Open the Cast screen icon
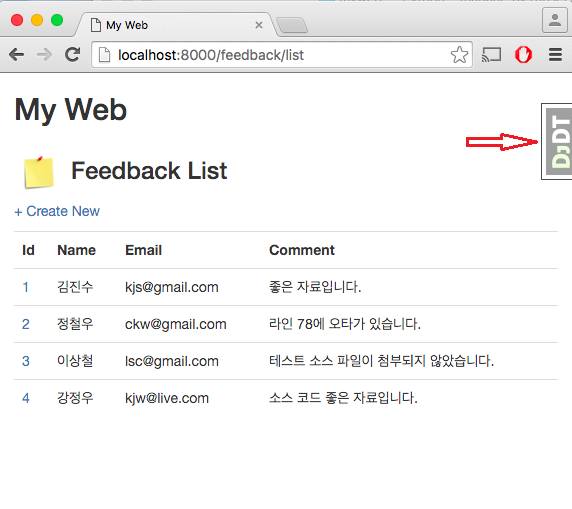 [x=491, y=55]
